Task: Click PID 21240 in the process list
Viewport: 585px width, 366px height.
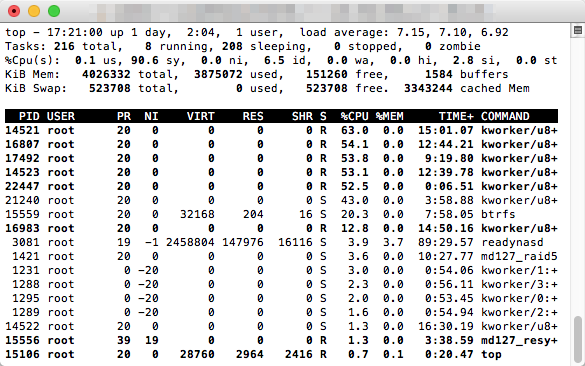Action: tap(22, 200)
